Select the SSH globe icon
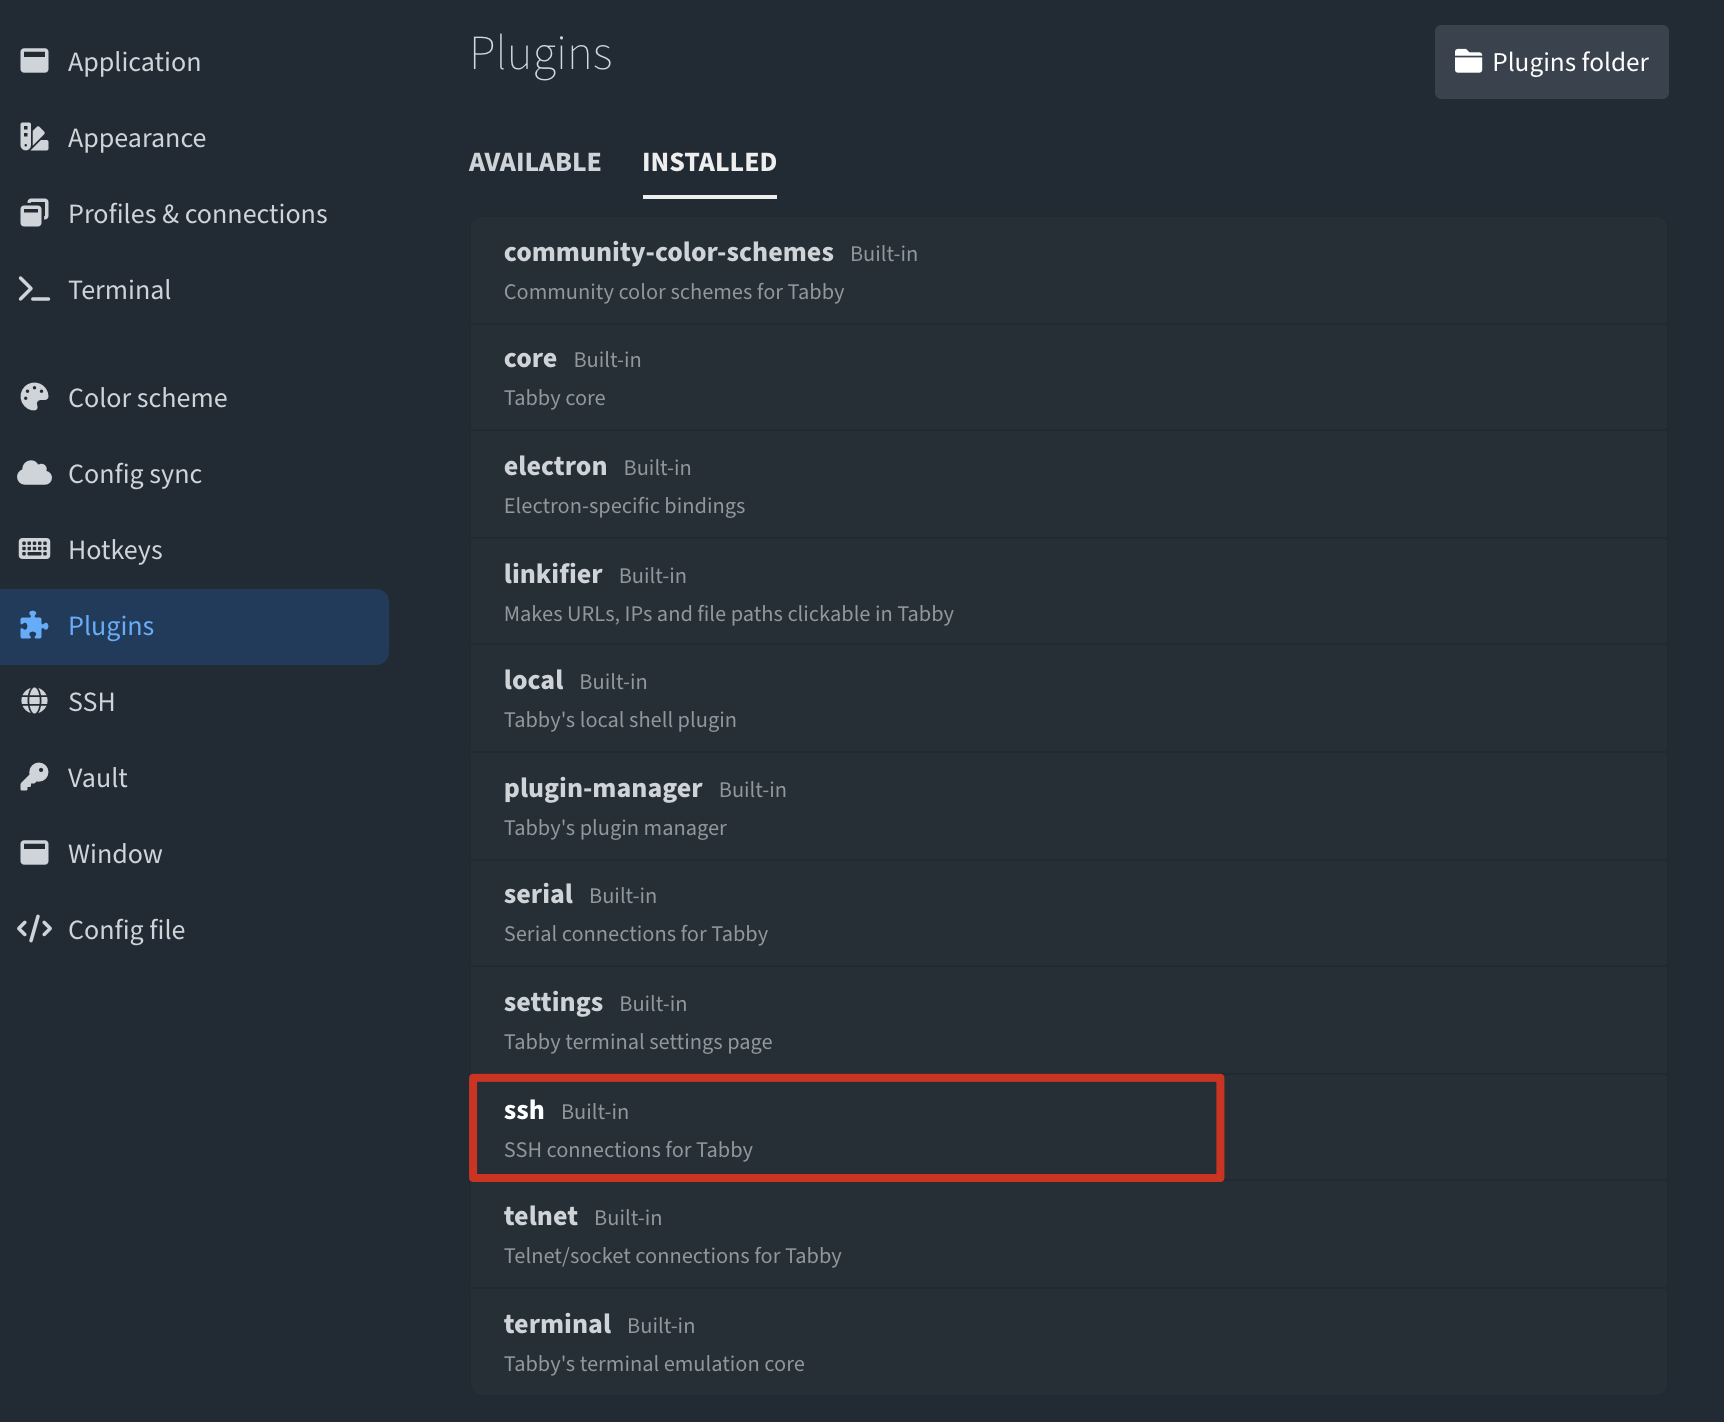The height and width of the screenshot is (1422, 1724). pos(34,701)
